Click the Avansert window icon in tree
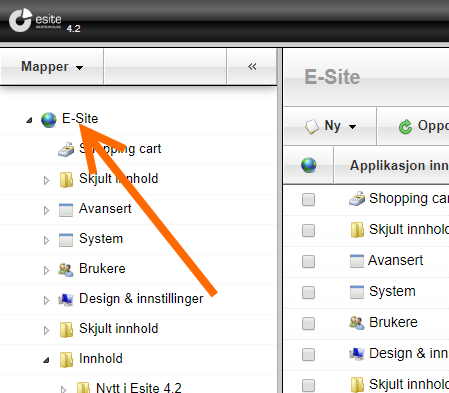This screenshot has width=449, height=393. (66, 210)
